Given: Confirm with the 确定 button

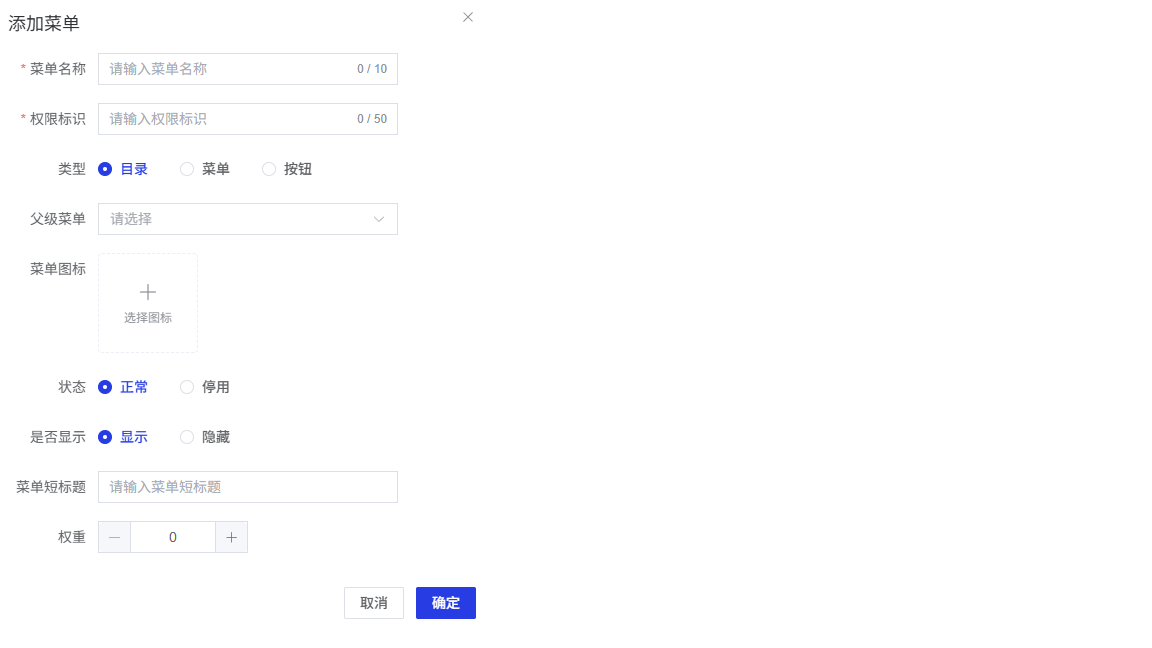Looking at the screenshot, I should click(446, 603).
